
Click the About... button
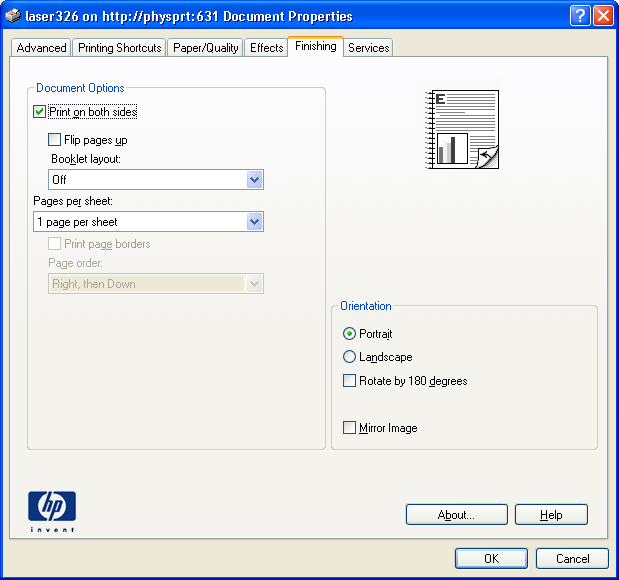pos(456,515)
